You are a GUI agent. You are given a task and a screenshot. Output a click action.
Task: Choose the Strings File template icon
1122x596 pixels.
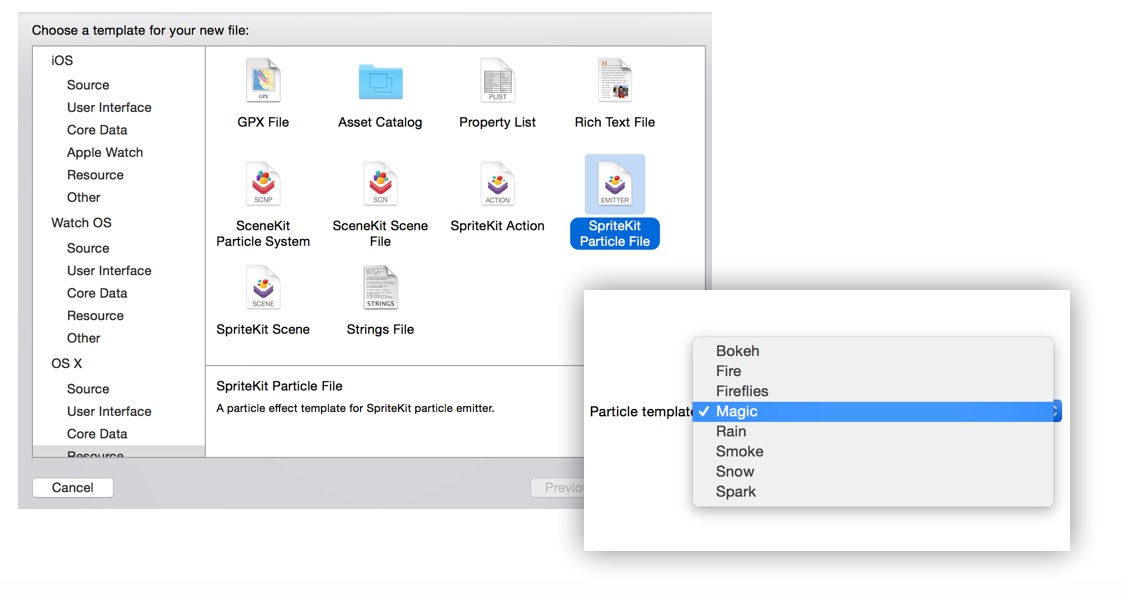(x=380, y=288)
